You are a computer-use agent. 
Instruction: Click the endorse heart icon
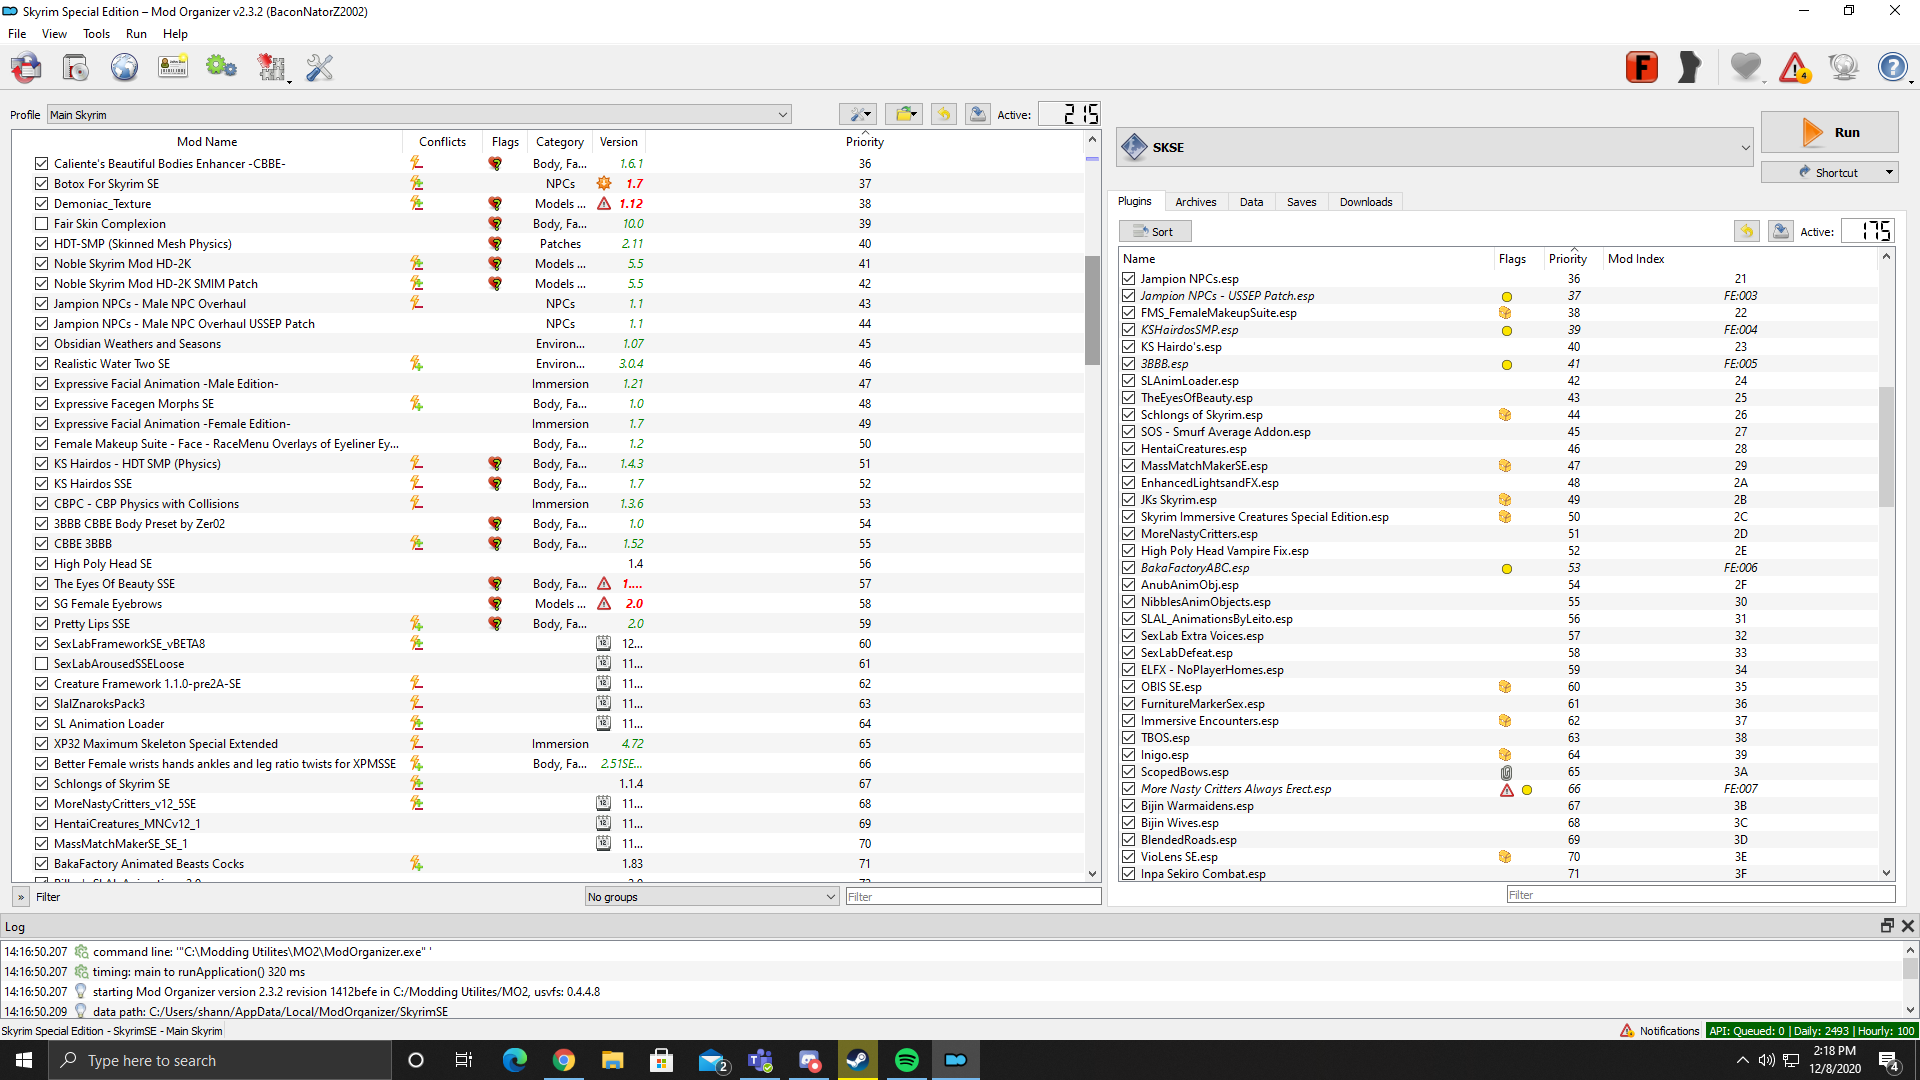click(x=1745, y=67)
